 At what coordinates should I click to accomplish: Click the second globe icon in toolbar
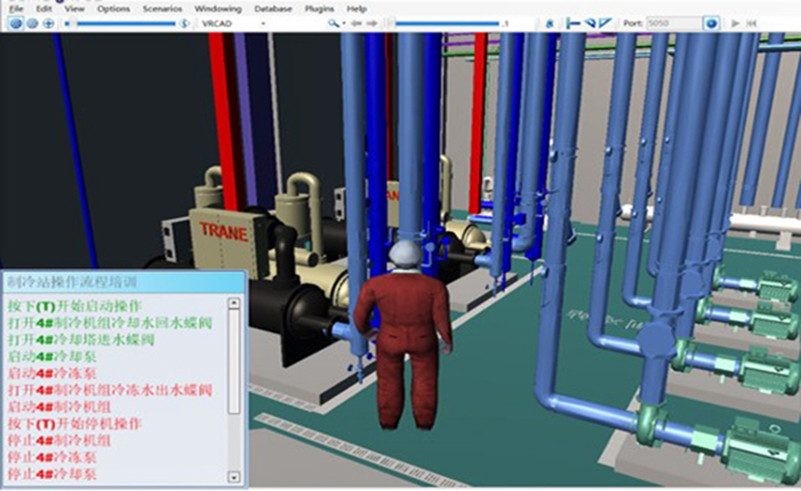pos(32,22)
